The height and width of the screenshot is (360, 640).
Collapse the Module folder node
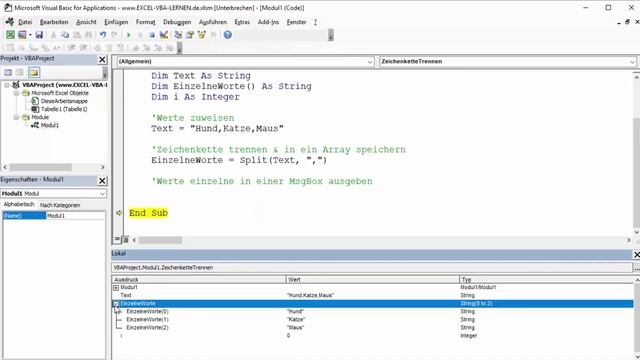16,117
